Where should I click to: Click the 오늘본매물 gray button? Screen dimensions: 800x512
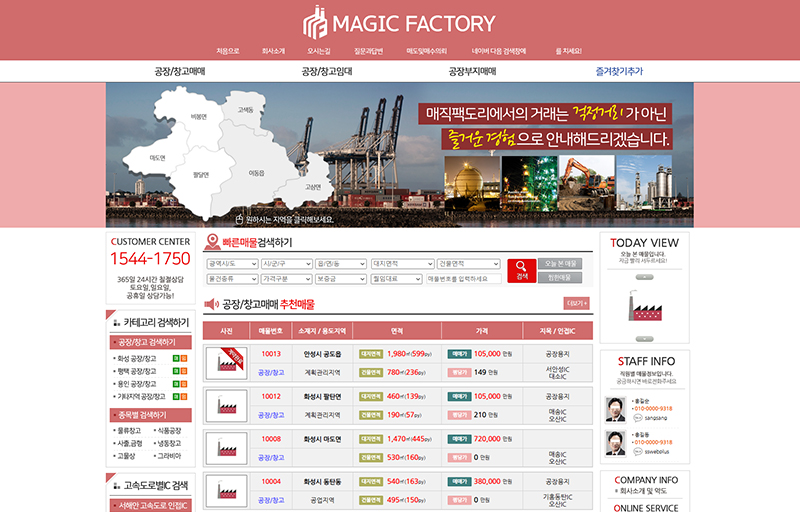(560, 264)
